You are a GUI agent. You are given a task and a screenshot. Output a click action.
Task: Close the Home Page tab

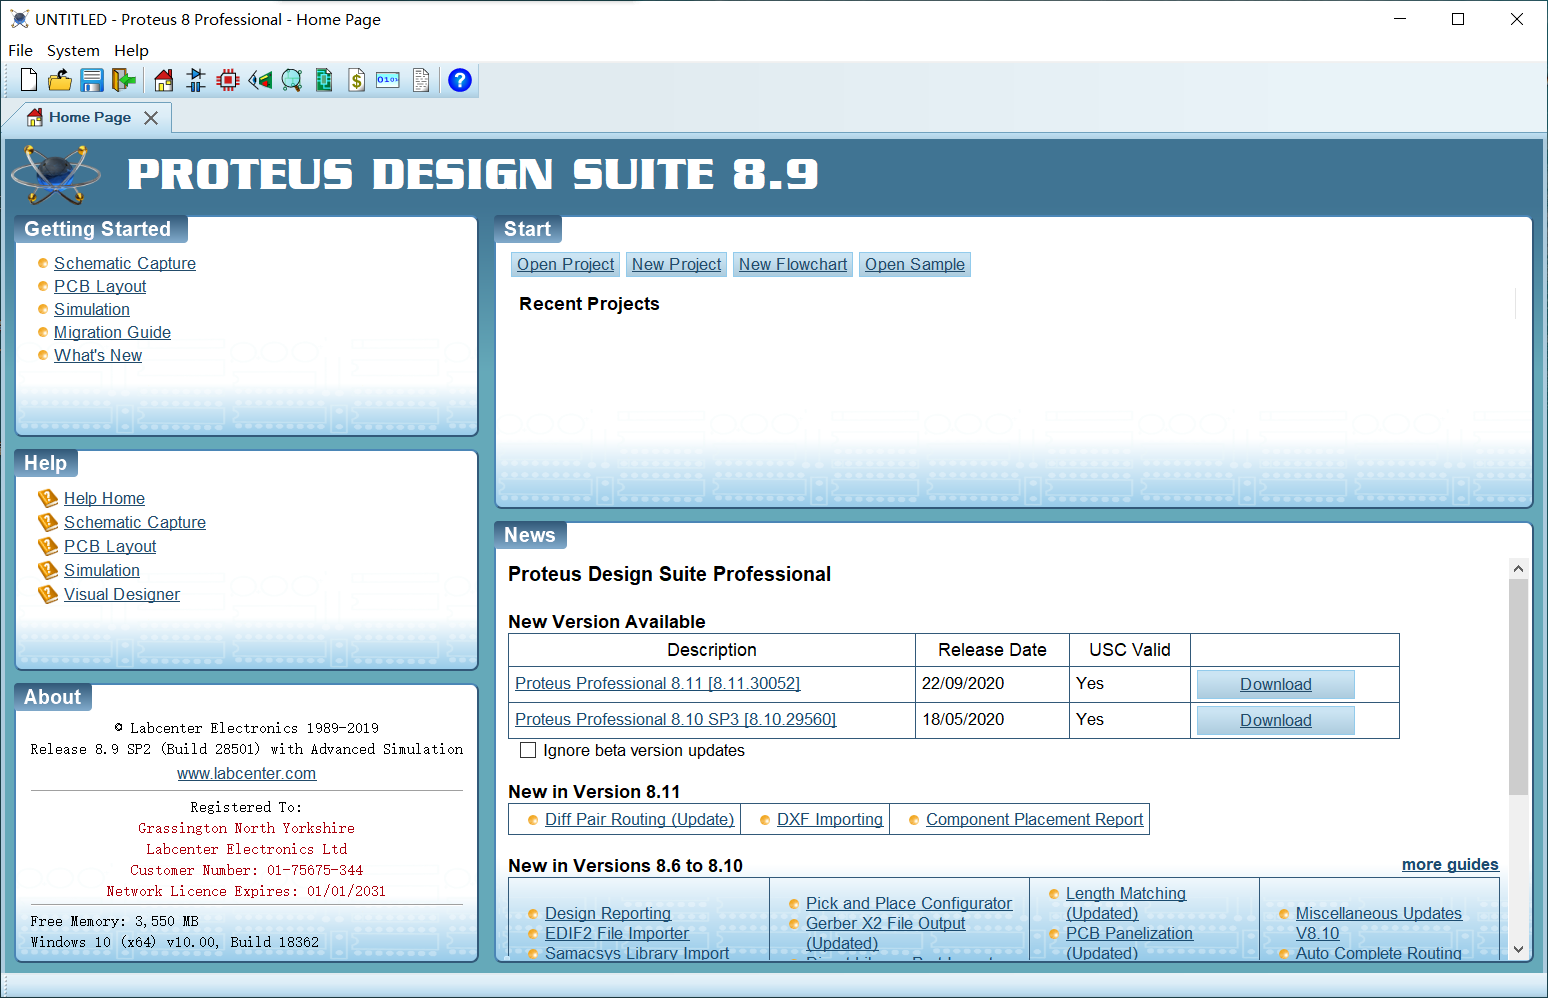coord(151,118)
